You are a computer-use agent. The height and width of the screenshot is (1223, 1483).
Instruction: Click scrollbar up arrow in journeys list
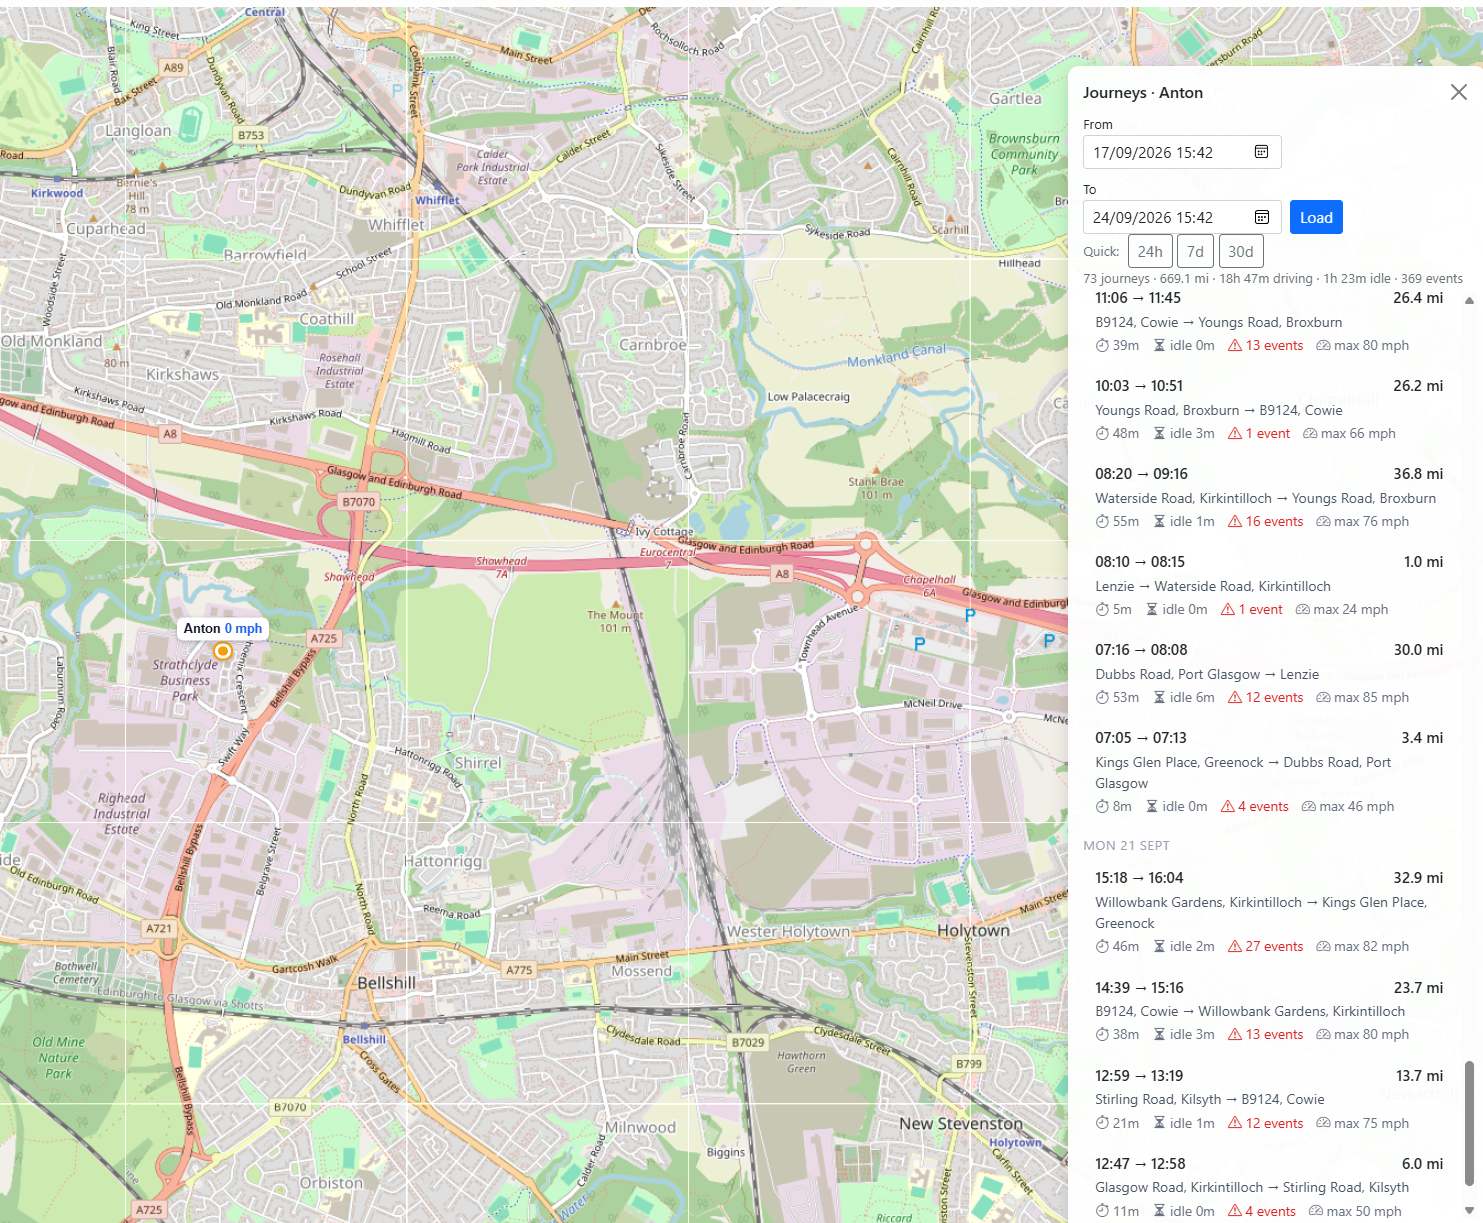[1469, 300]
